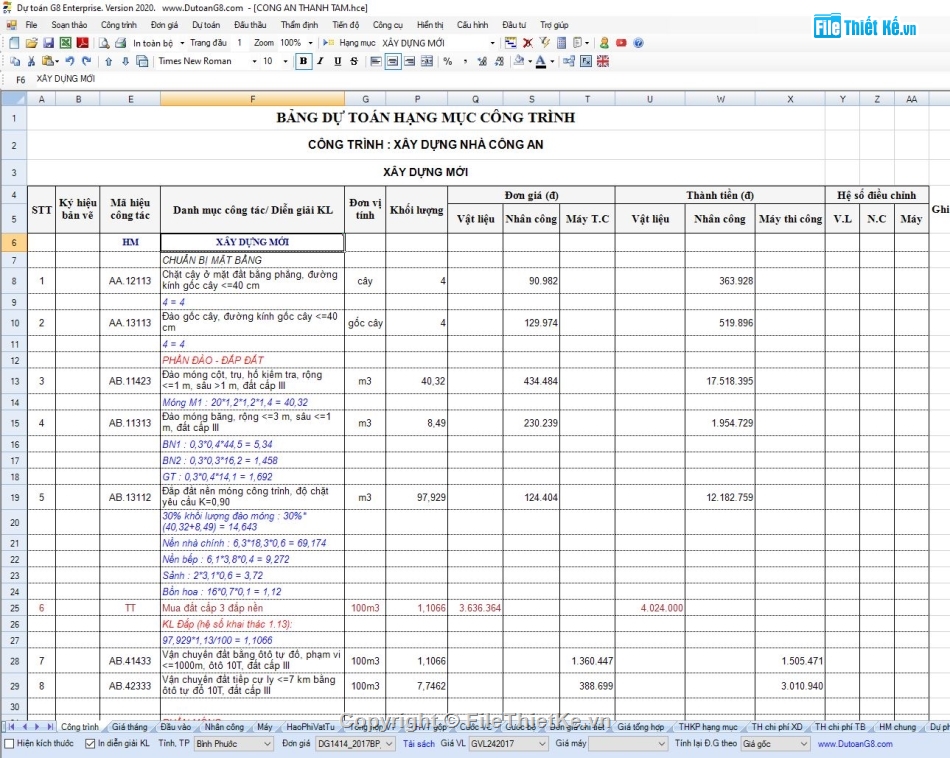Open the Soạn thảo menu

[69, 25]
